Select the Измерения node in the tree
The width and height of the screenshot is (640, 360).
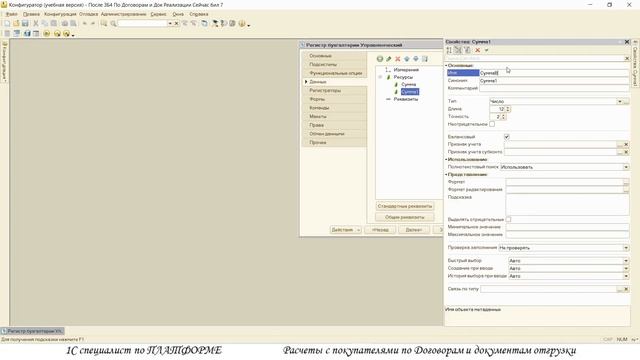[406, 70]
